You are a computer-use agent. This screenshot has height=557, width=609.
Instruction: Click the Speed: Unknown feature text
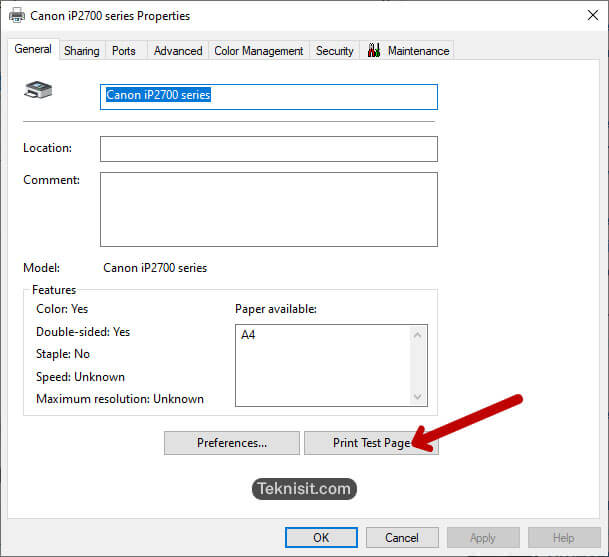coord(80,377)
